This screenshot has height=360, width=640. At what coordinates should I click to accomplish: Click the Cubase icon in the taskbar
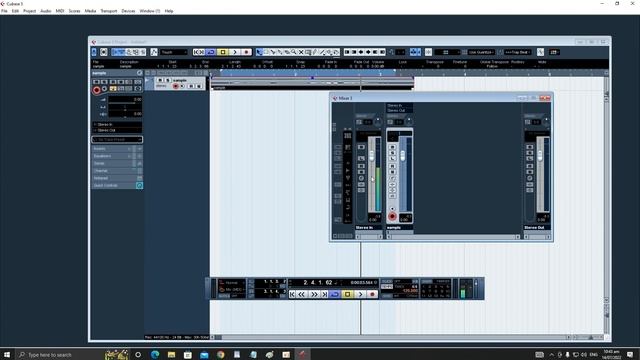click(x=302, y=355)
